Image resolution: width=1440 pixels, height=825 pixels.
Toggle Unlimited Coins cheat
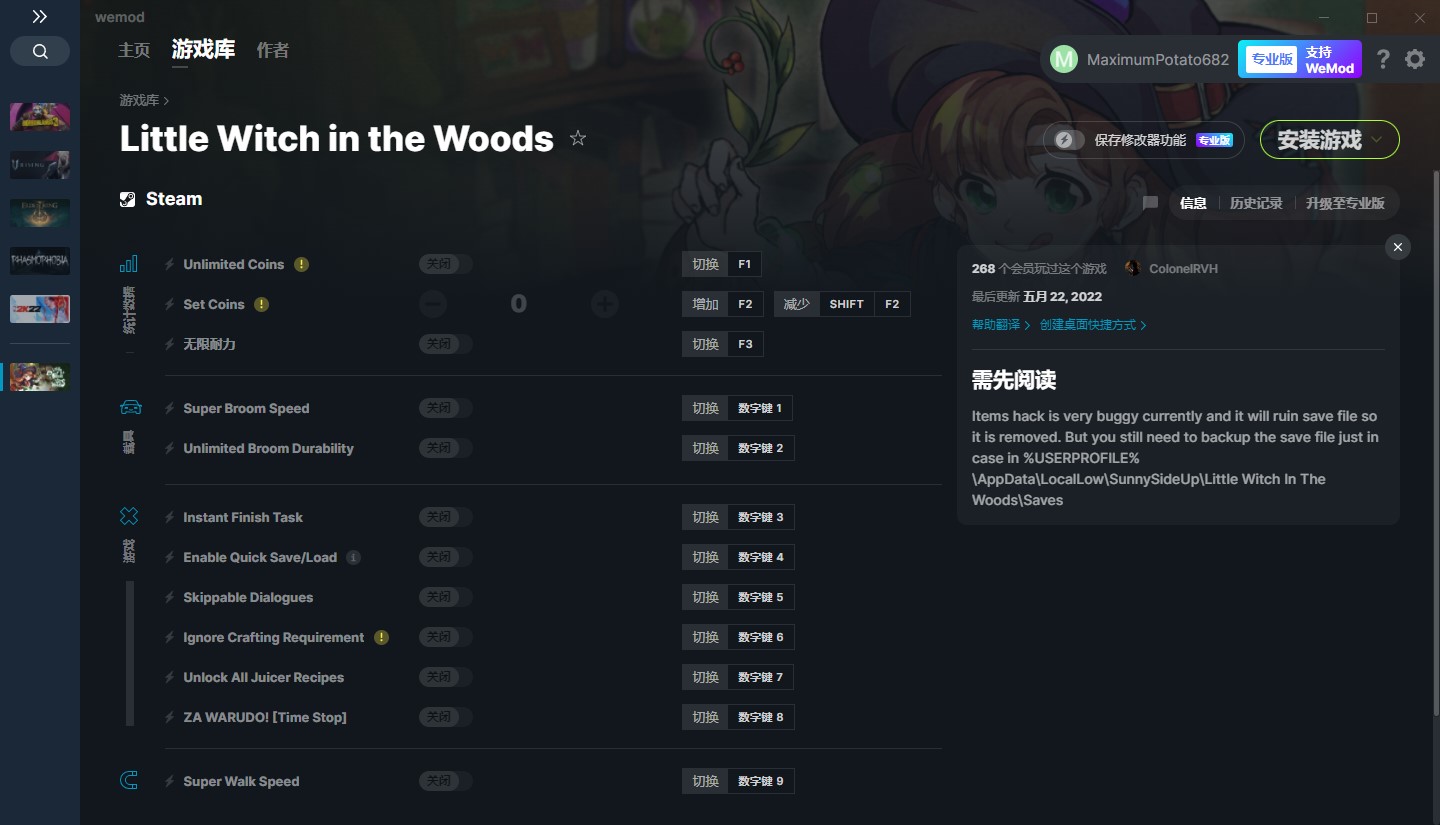tap(445, 264)
